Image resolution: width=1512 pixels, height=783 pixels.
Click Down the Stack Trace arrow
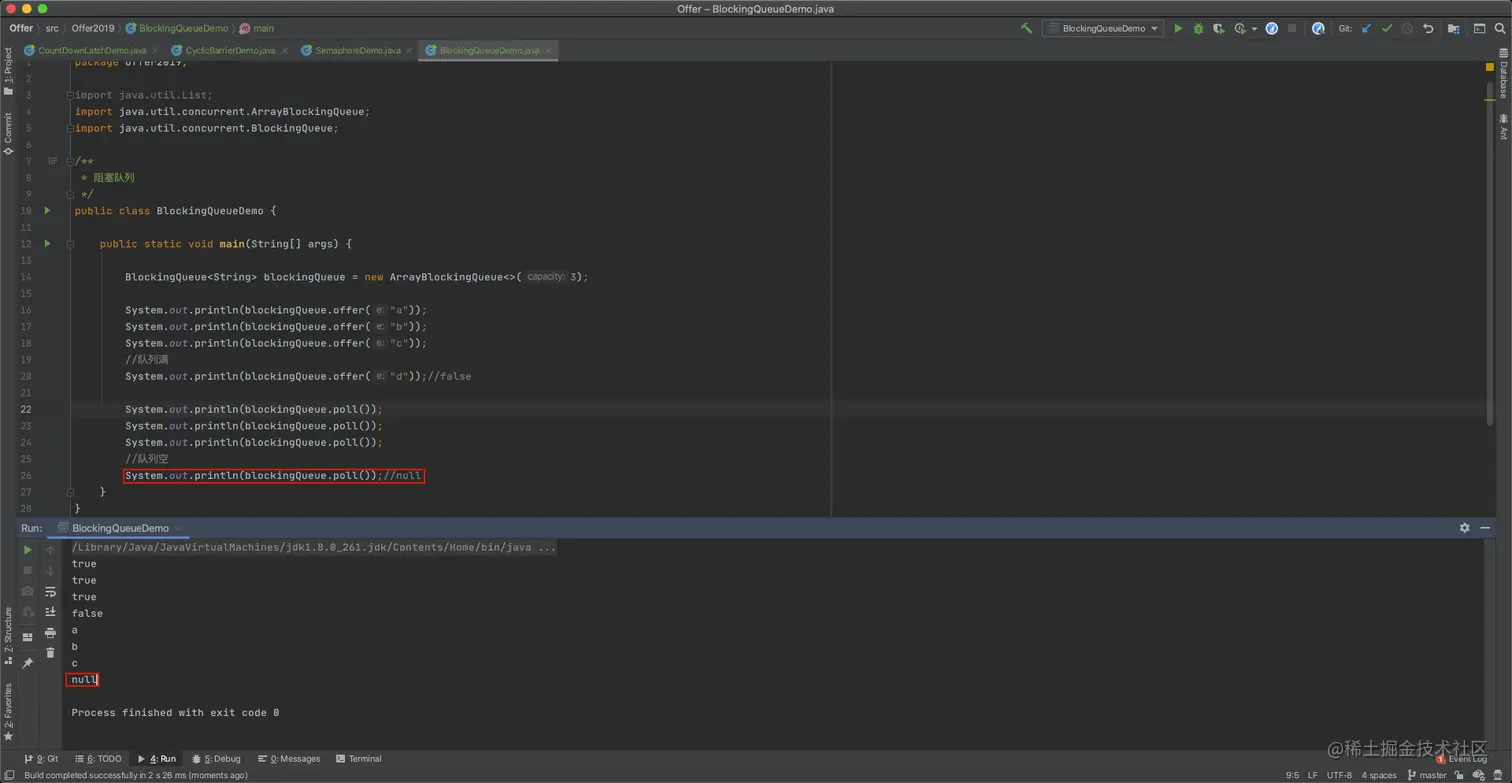click(50, 571)
